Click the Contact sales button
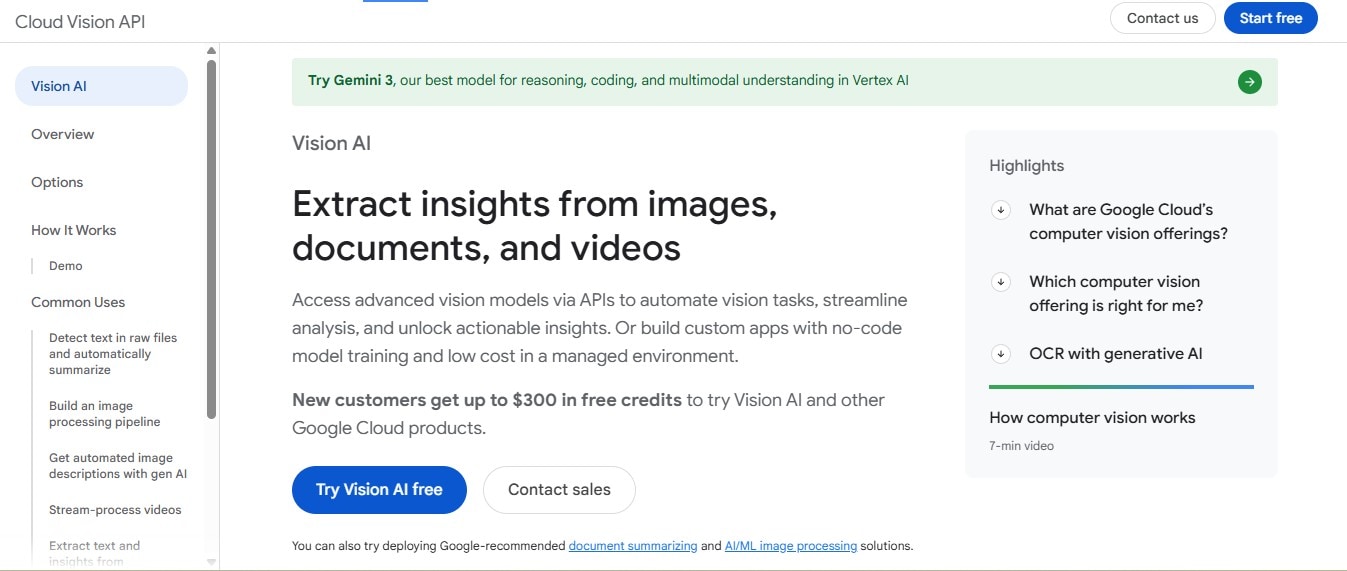 (559, 490)
